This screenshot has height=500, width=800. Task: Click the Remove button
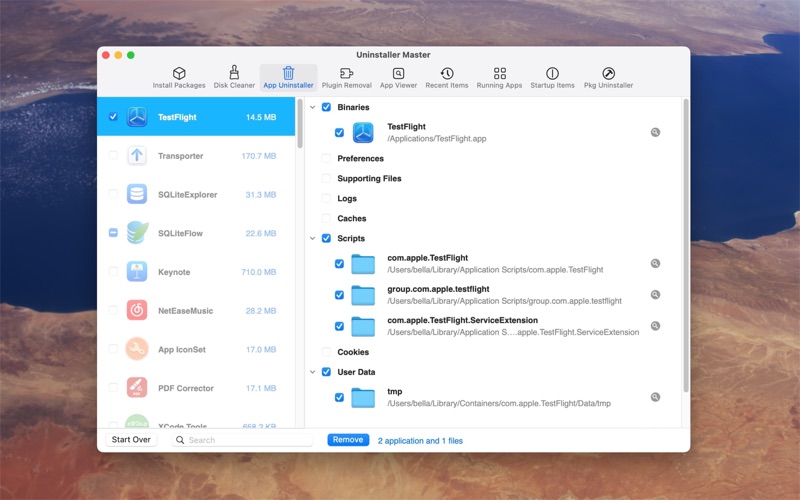pyautogui.click(x=348, y=440)
